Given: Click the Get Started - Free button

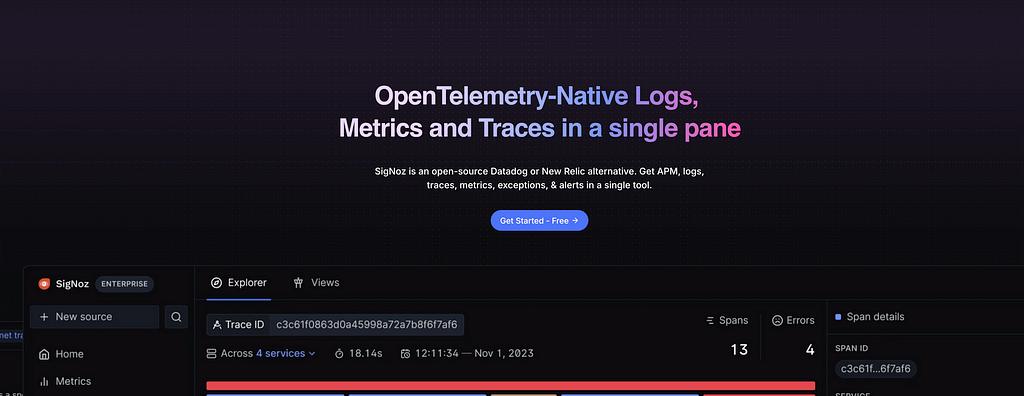Looking at the screenshot, I should point(539,221).
